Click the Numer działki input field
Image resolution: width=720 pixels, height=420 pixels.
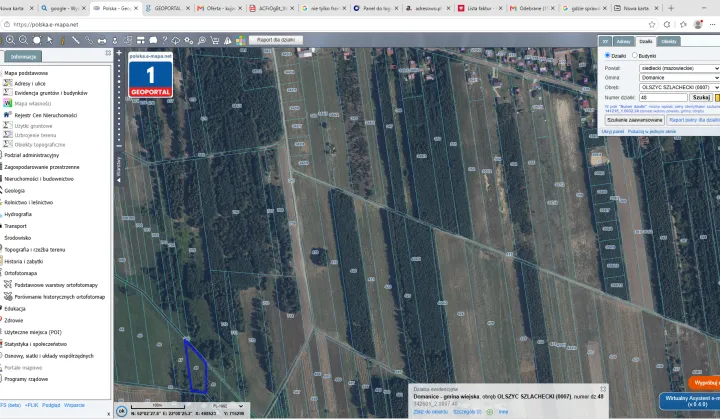point(663,97)
